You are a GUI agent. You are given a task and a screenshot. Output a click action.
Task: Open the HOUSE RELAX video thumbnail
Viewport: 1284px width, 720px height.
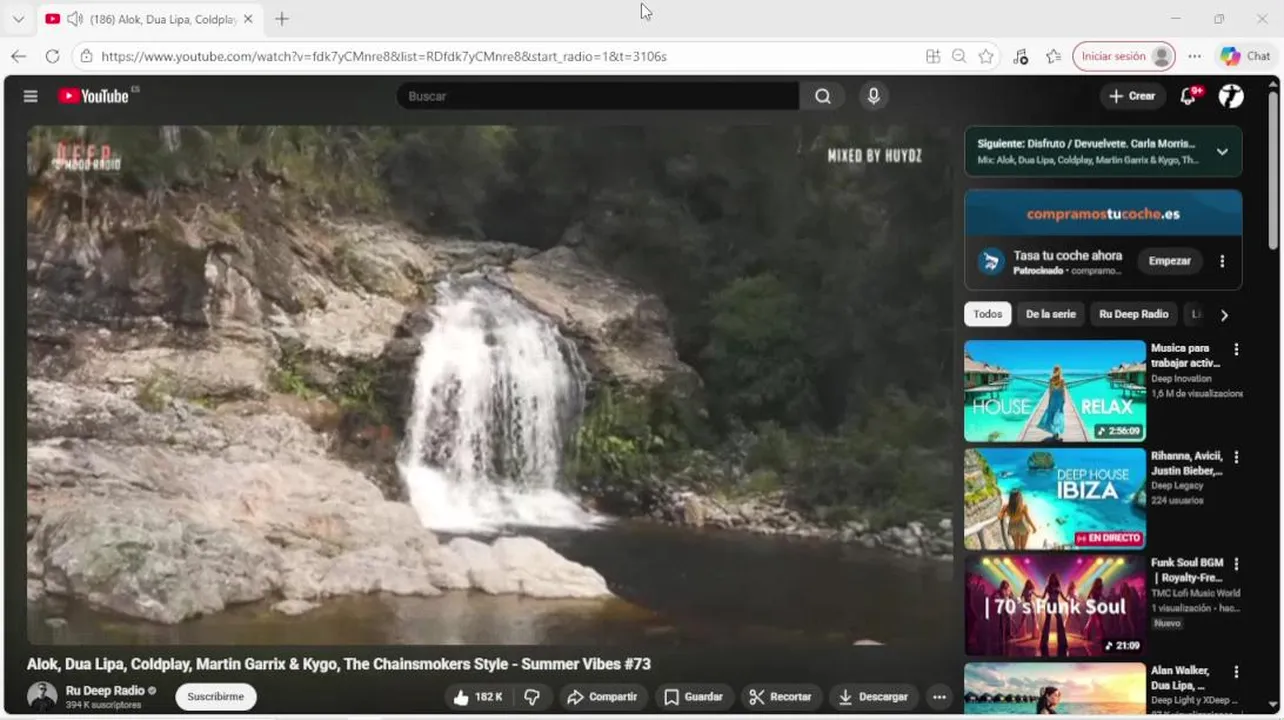pos(1055,391)
